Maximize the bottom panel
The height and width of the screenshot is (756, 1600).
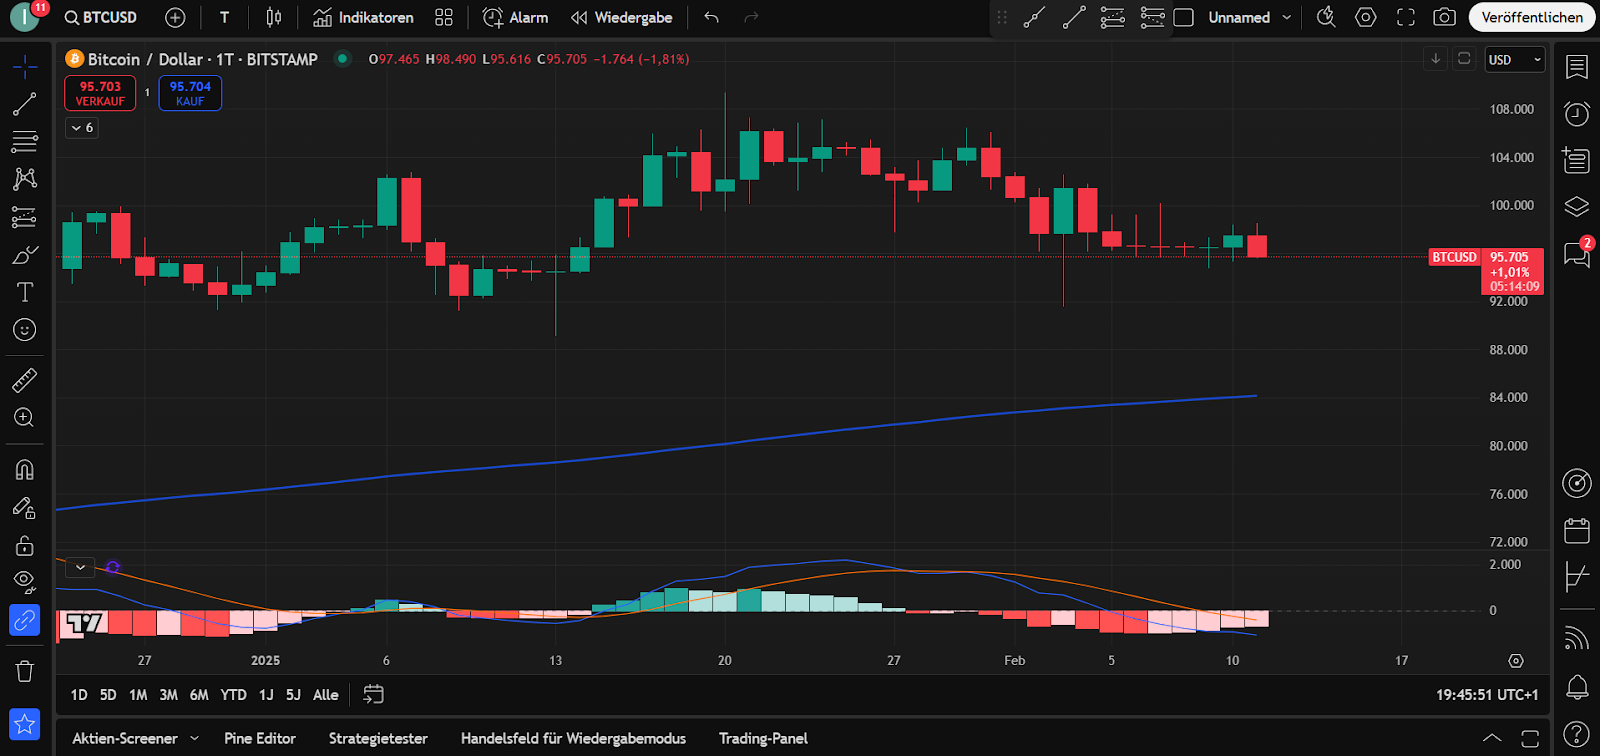(1530, 739)
